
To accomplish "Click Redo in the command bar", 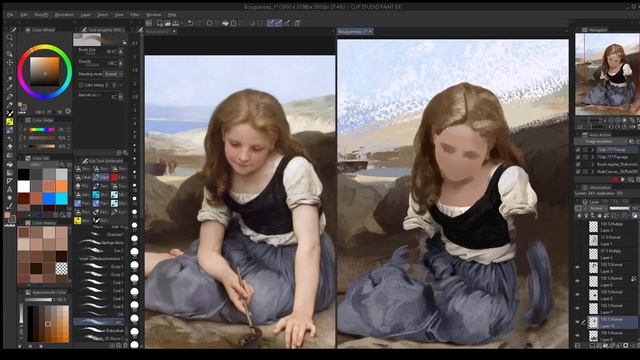I will click(200, 23).
